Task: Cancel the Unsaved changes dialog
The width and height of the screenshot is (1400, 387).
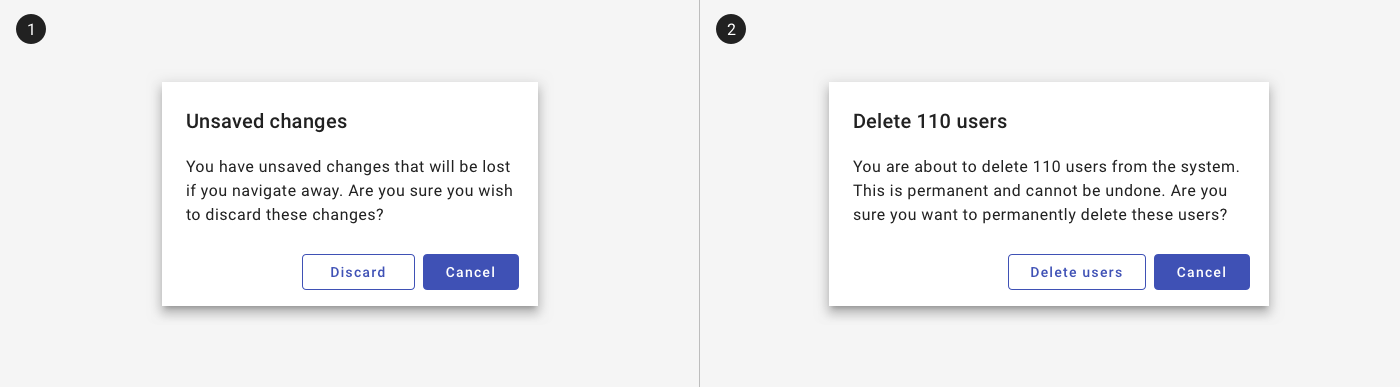Action: [471, 272]
